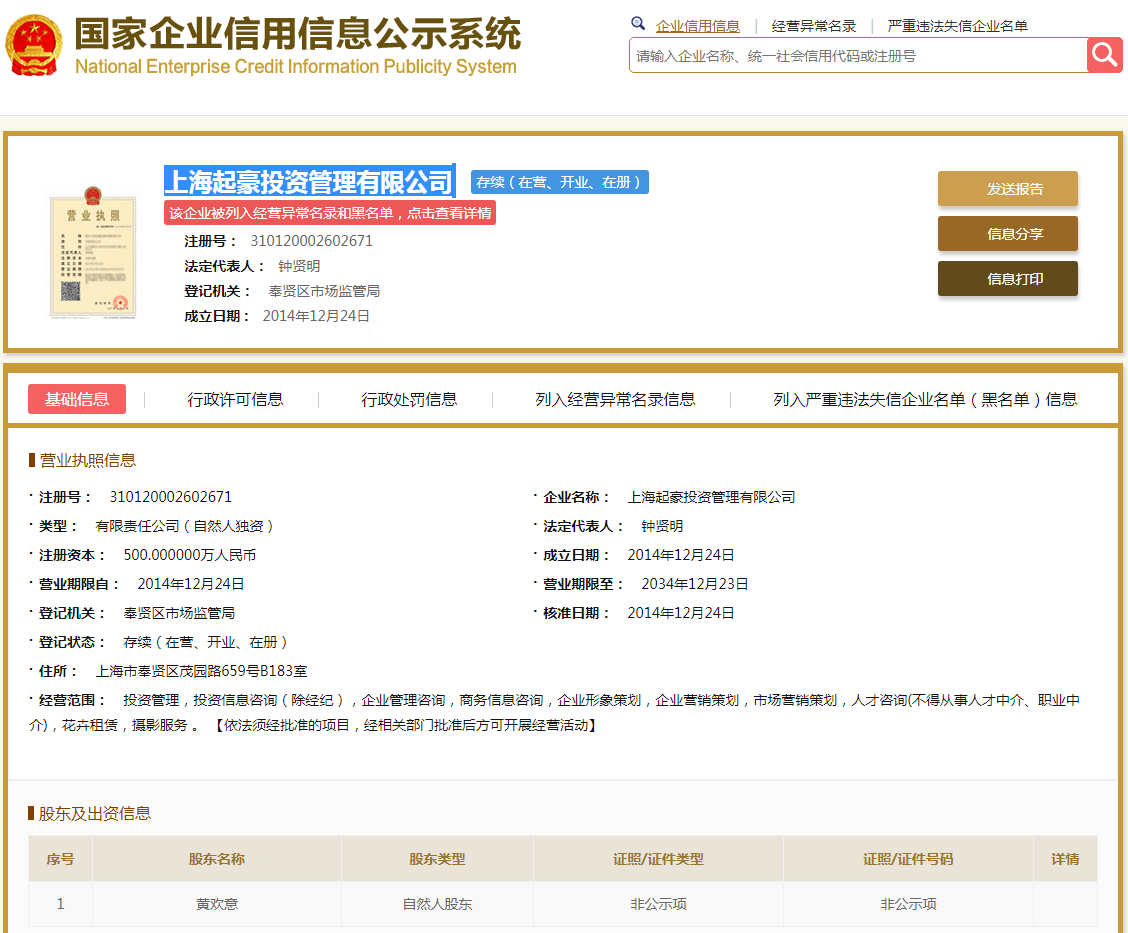Click the 存续（在营、开业、在册） status badge
The width and height of the screenshot is (1128, 933).
559,182
